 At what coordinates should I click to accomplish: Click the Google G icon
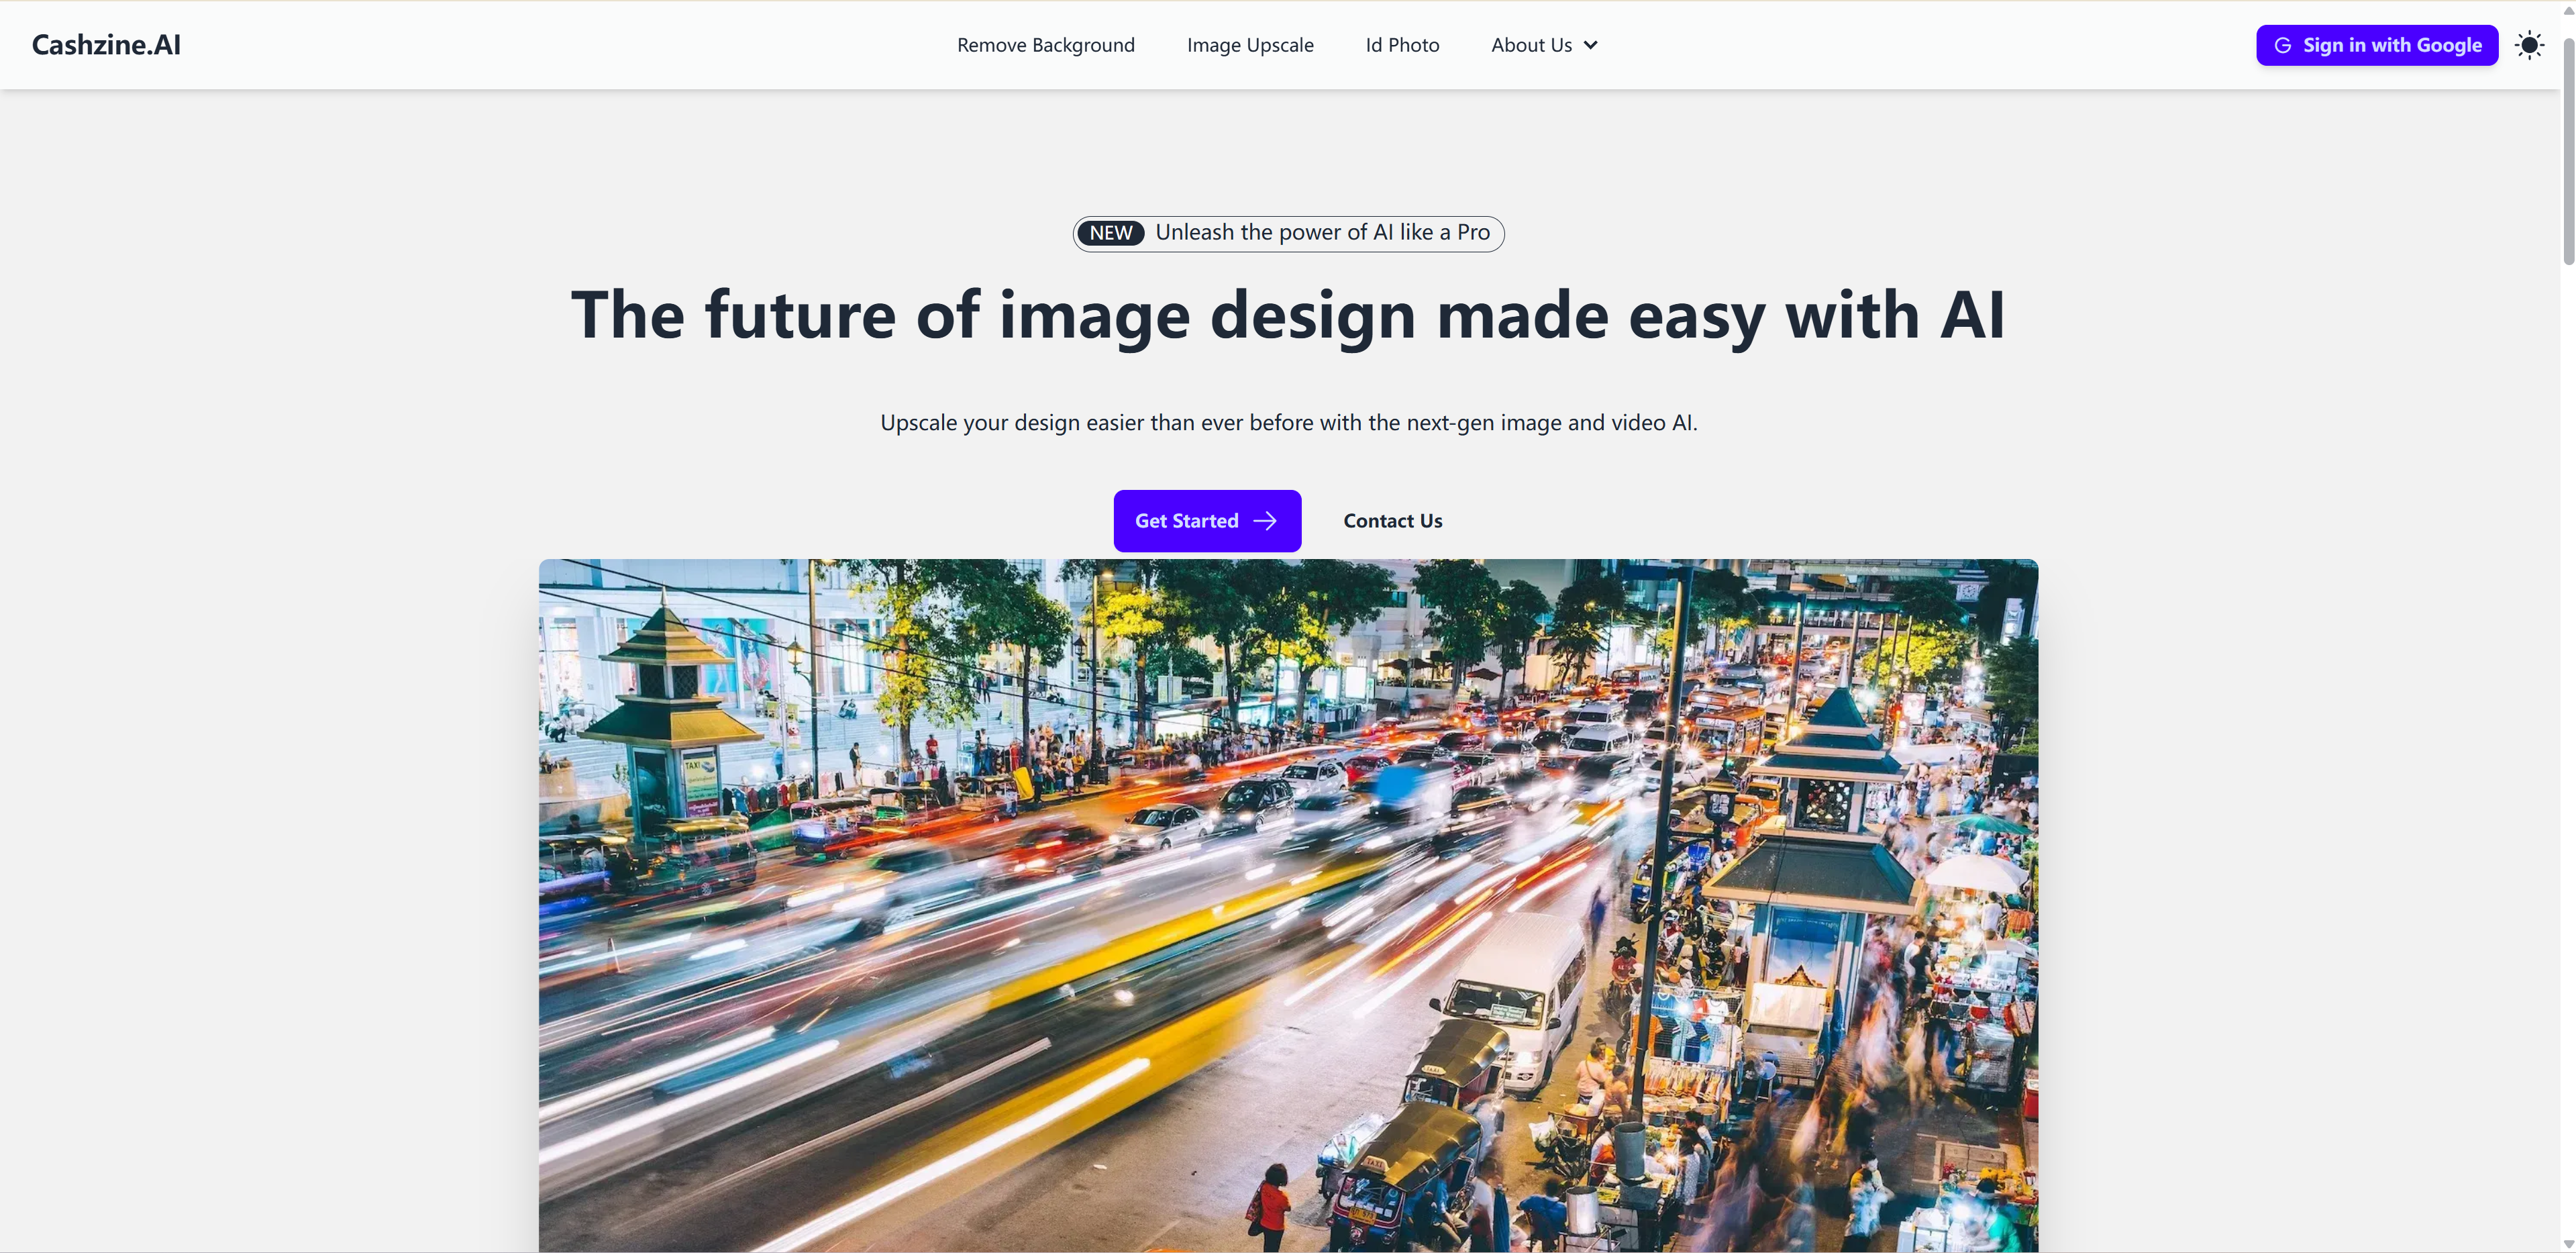tap(2283, 45)
